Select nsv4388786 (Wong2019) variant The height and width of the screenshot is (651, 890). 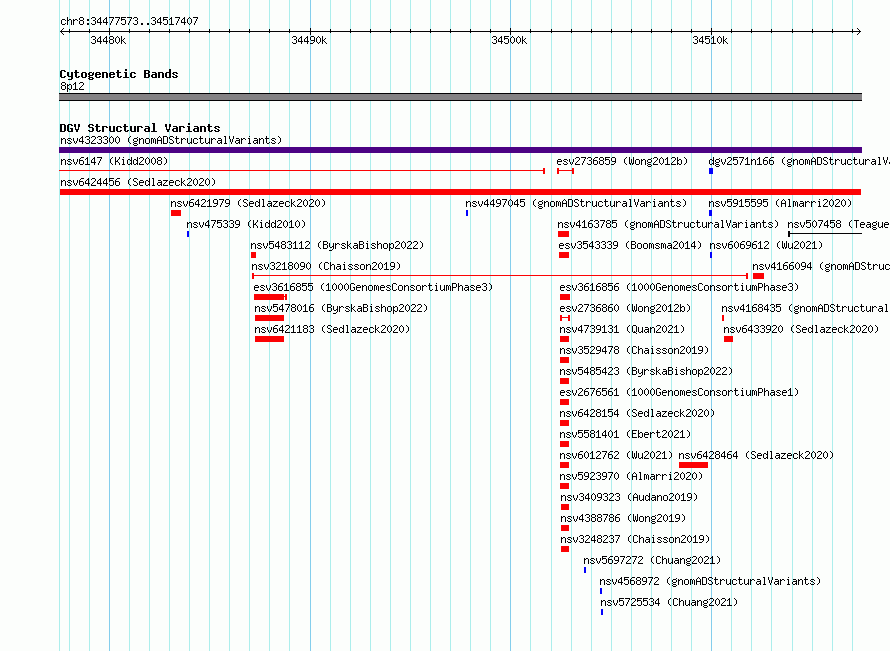(x=623, y=518)
